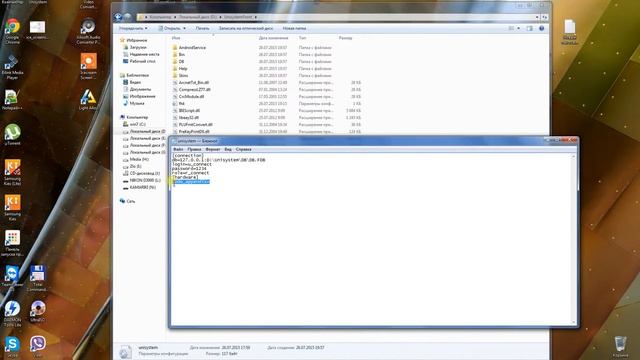This screenshot has height=360, width=640.
Task: Launch Skype desktop shortcut
Action: (12, 346)
